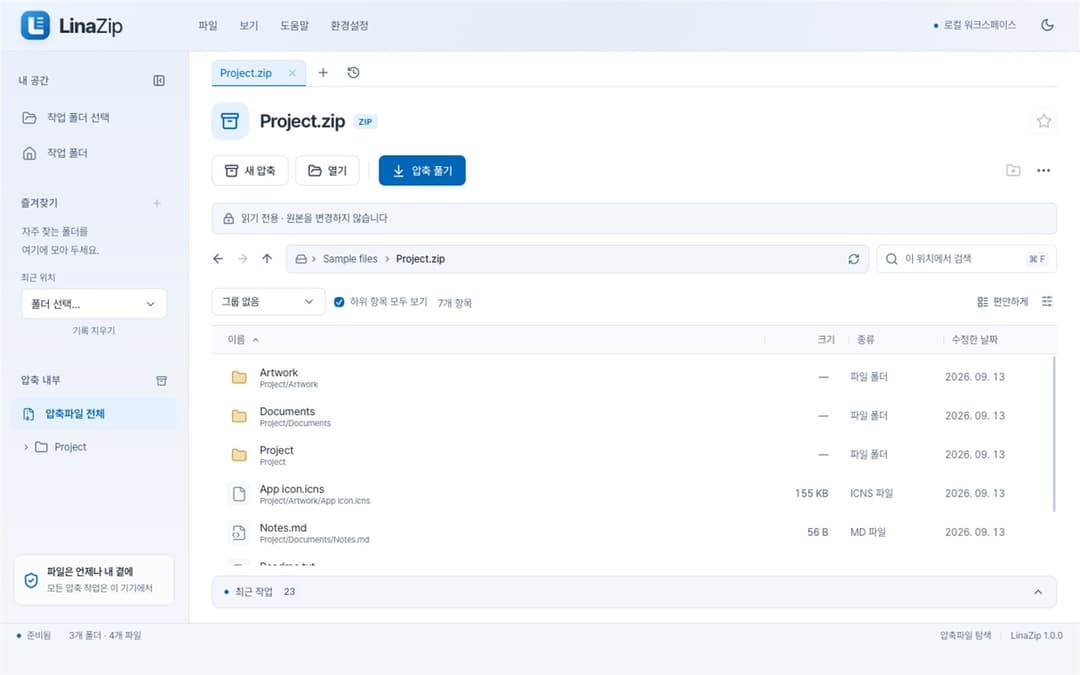This screenshot has height=675, width=1080.
Task: Click the App icon.icns file icon
Action: pos(239,494)
